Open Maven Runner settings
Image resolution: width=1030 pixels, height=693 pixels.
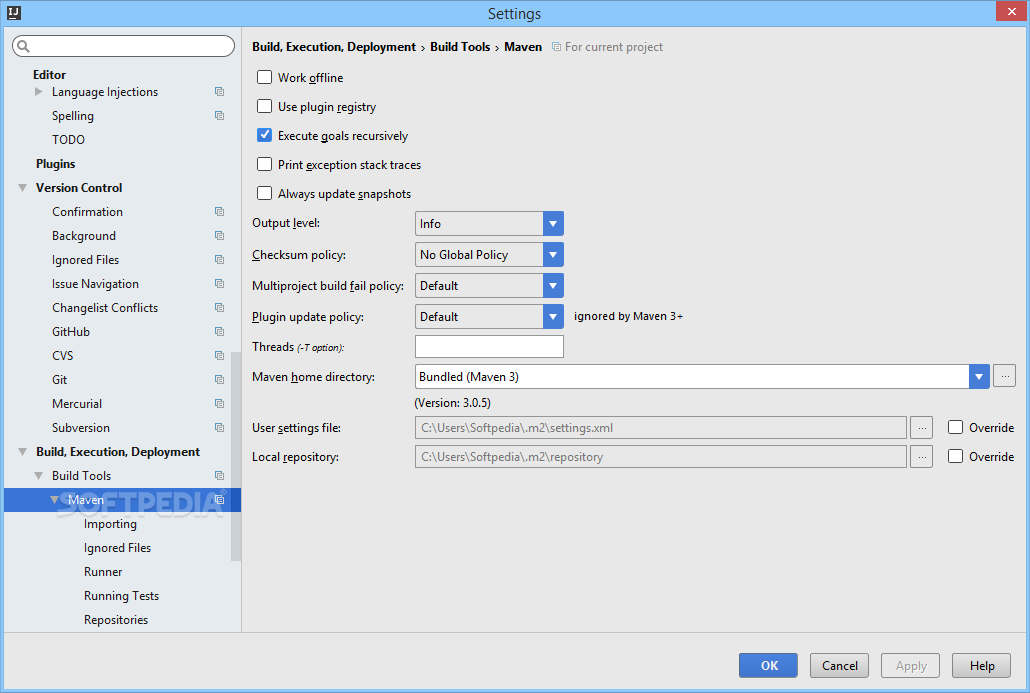(103, 572)
